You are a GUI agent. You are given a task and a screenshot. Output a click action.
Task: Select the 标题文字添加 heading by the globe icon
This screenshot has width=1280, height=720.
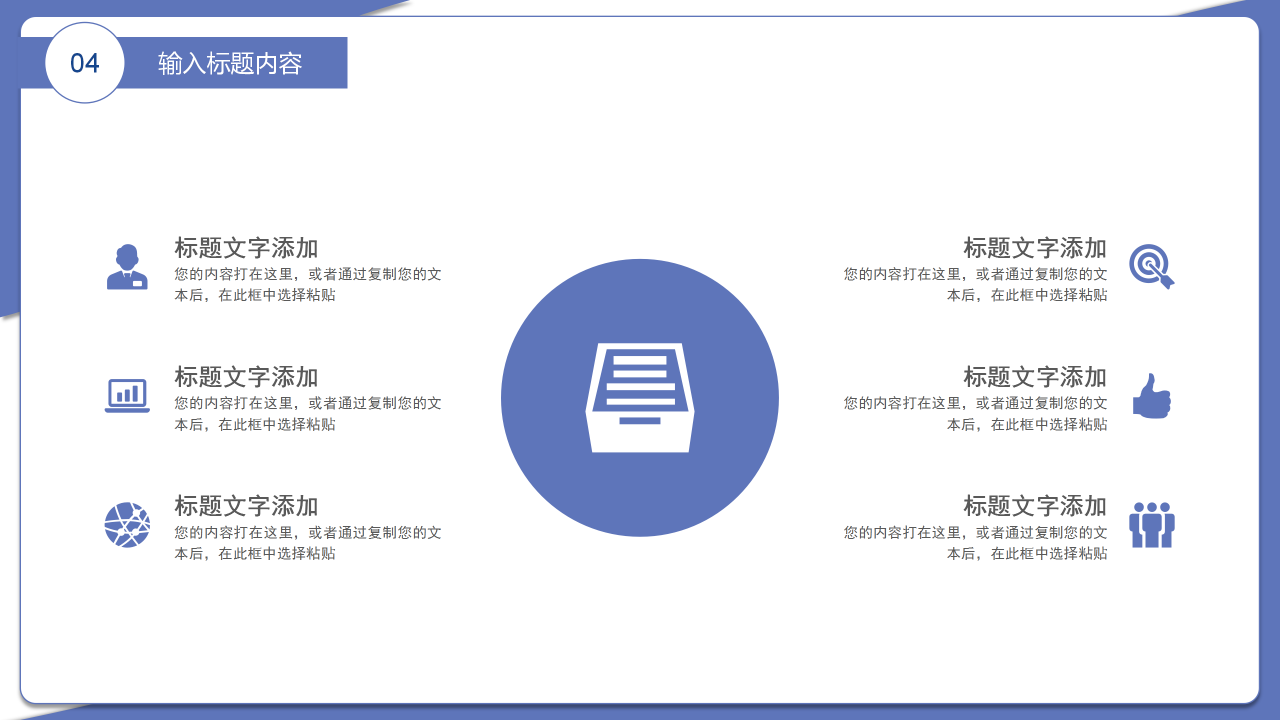245,507
